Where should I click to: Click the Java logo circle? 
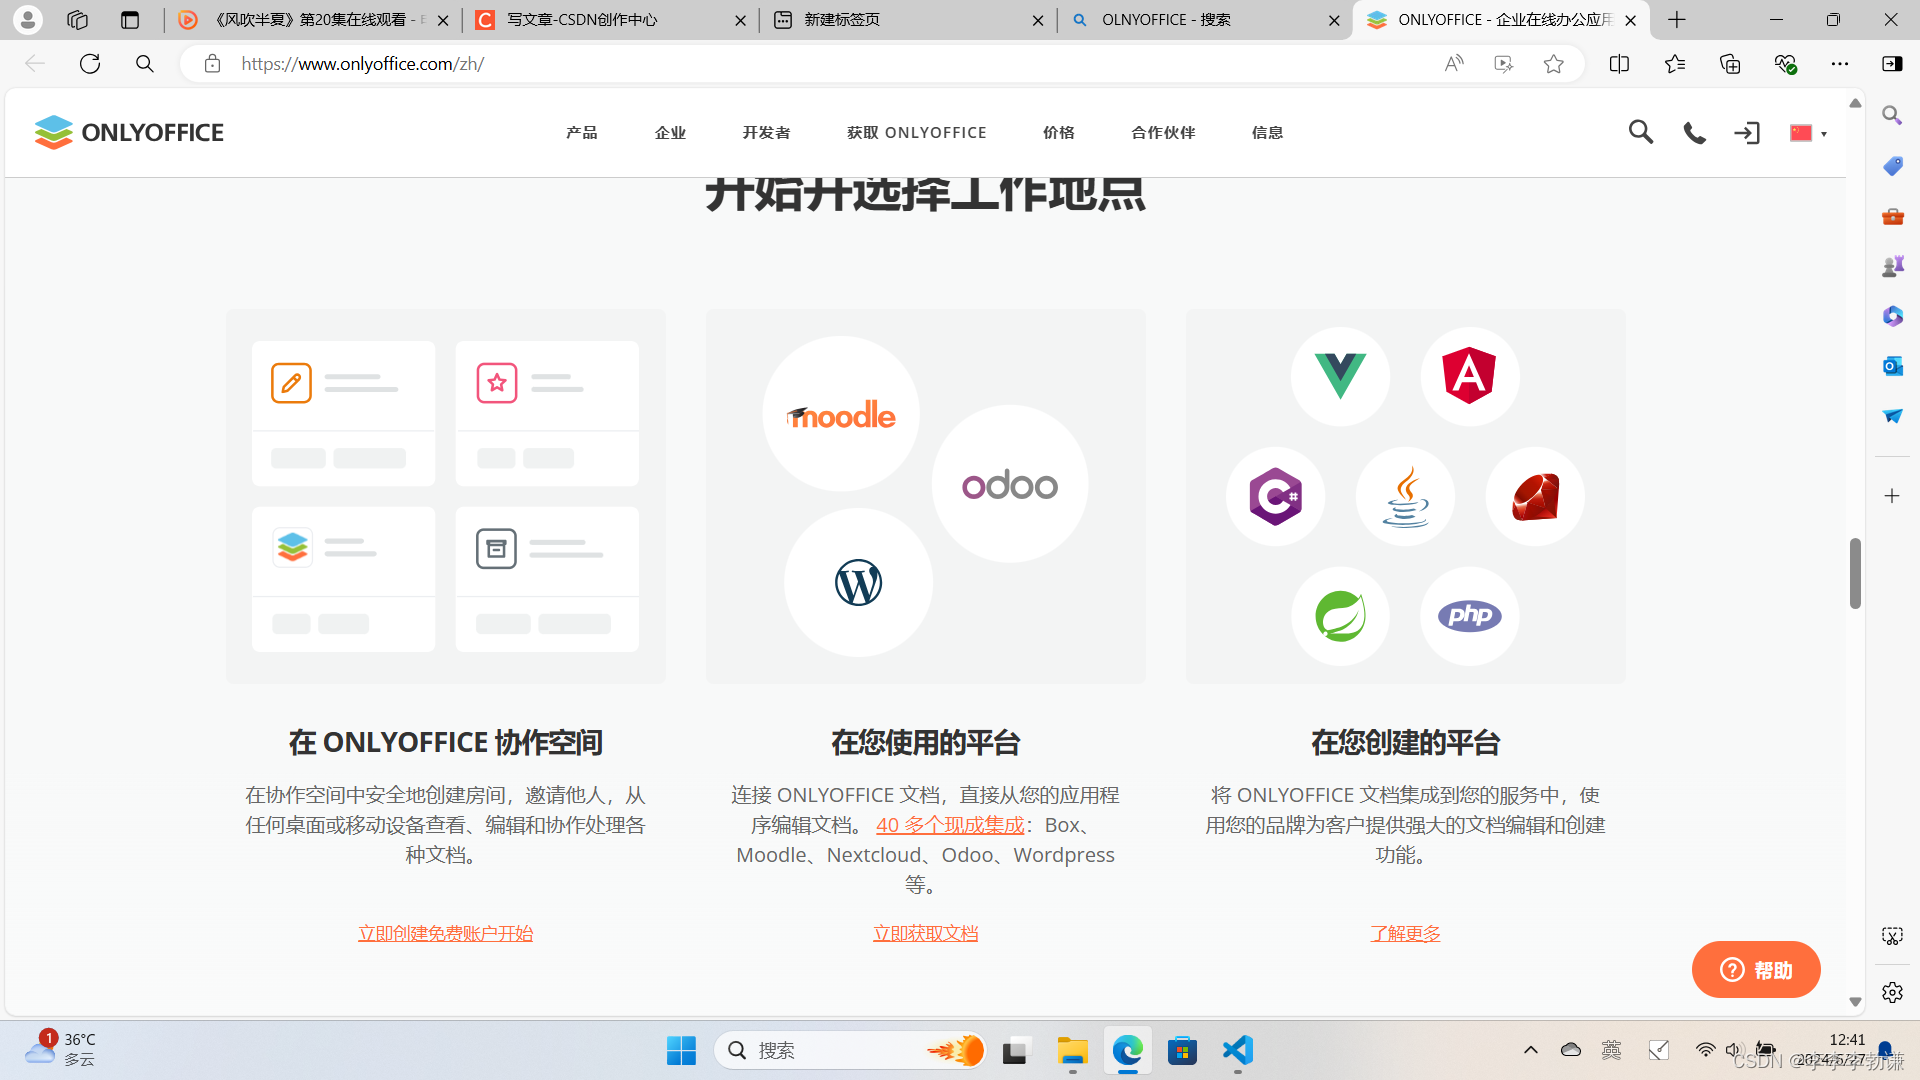pos(1405,496)
